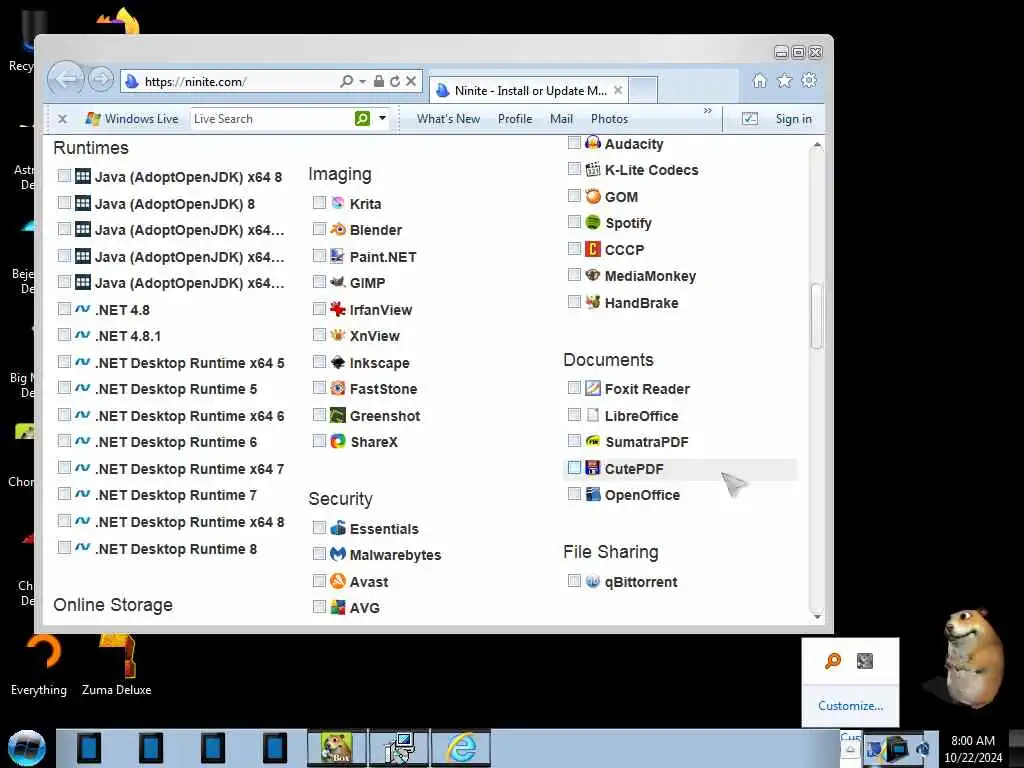Check the Essentials checkbox
This screenshot has height=768, width=1024.
point(319,528)
